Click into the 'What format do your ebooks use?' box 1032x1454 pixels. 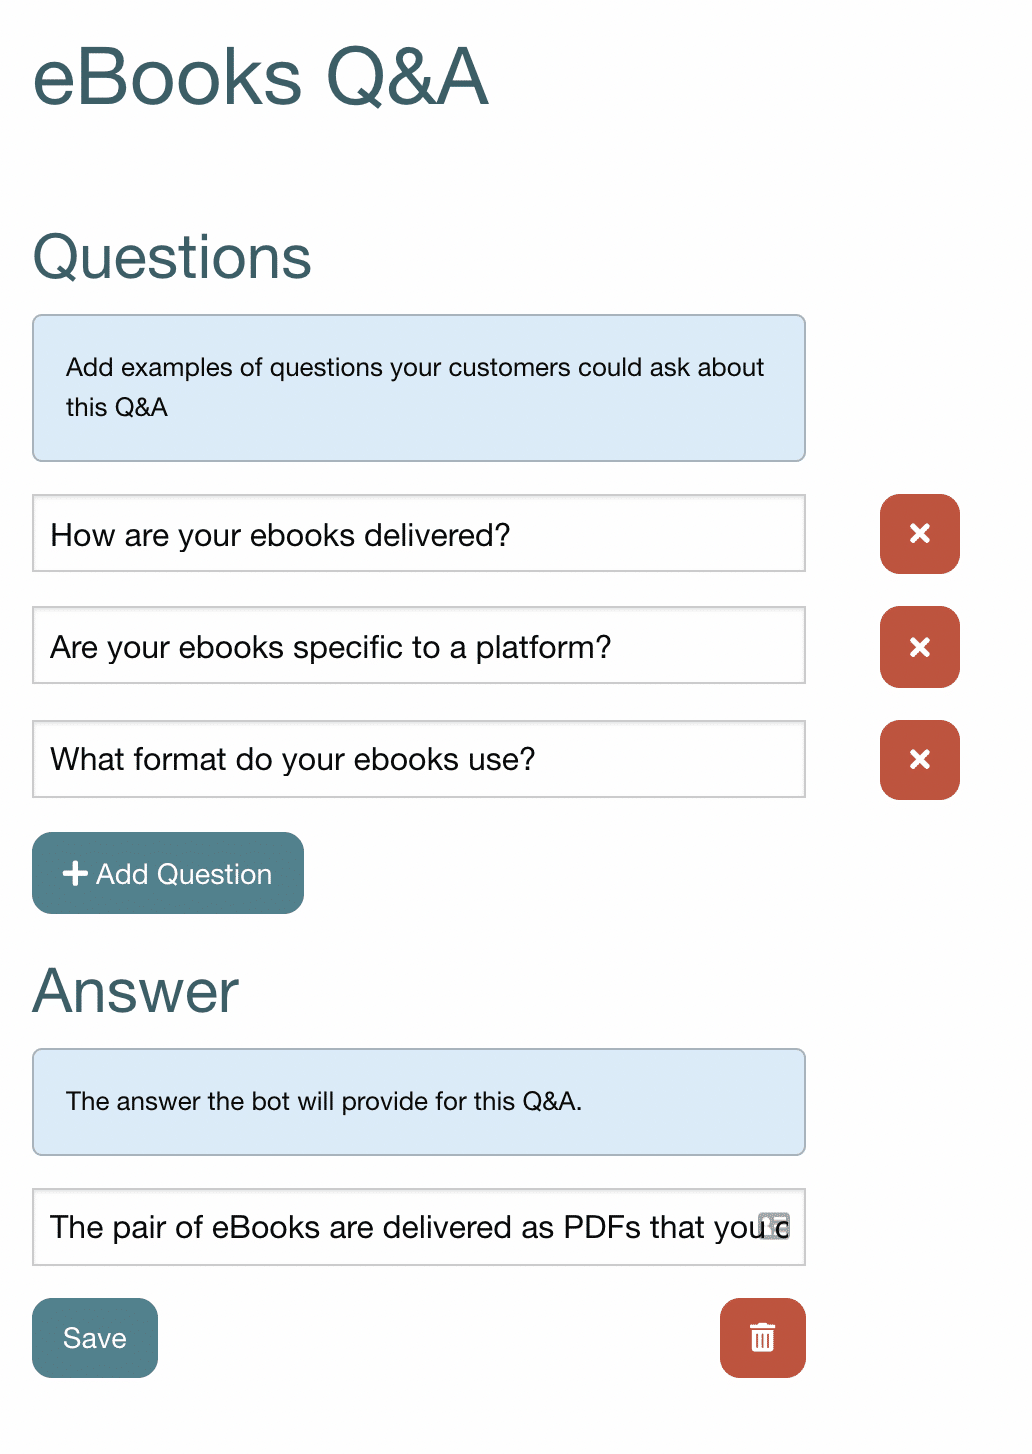coord(418,759)
